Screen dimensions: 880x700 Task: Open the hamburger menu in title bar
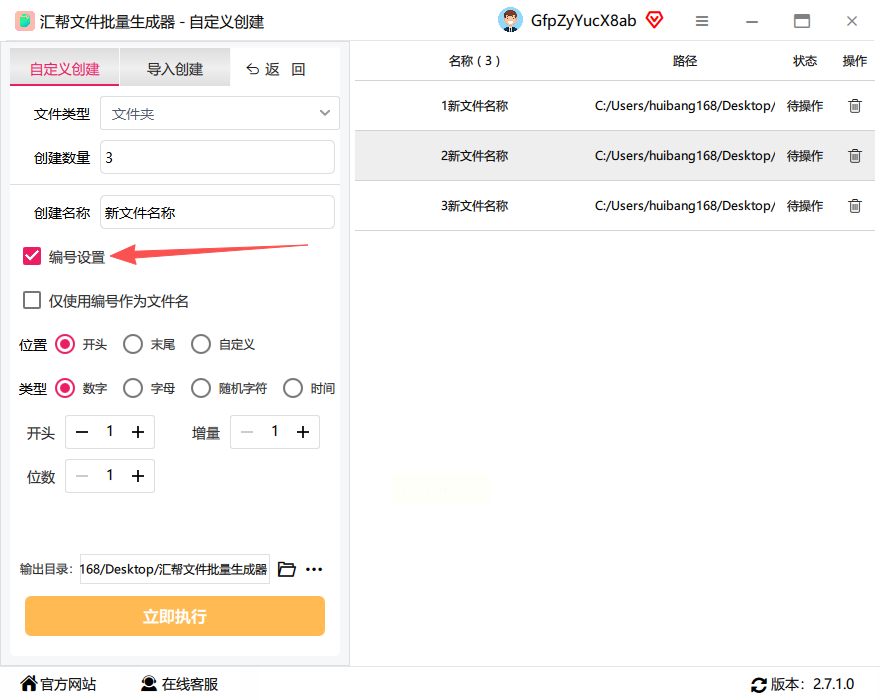coord(702,21)
